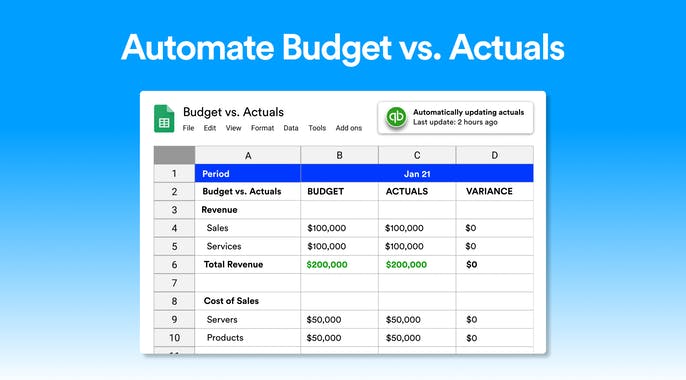Viewport: 686px width, 380px height.
Task: Open the Add ons menu
Action: point(349,128)
